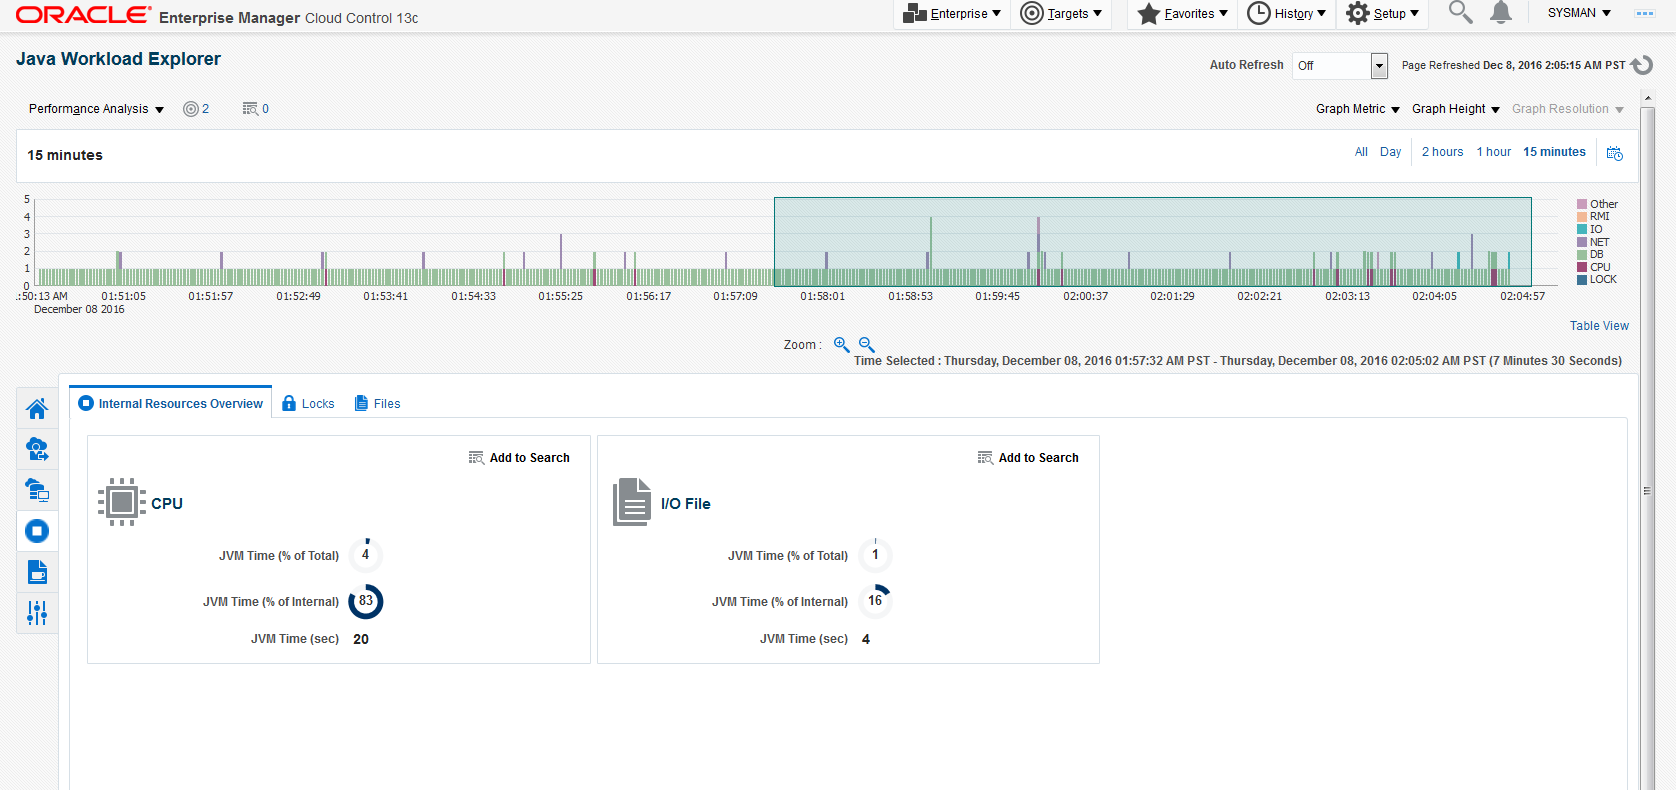
Task: Open the Graph Metric dropdown
Action: tap(1358, 109)
